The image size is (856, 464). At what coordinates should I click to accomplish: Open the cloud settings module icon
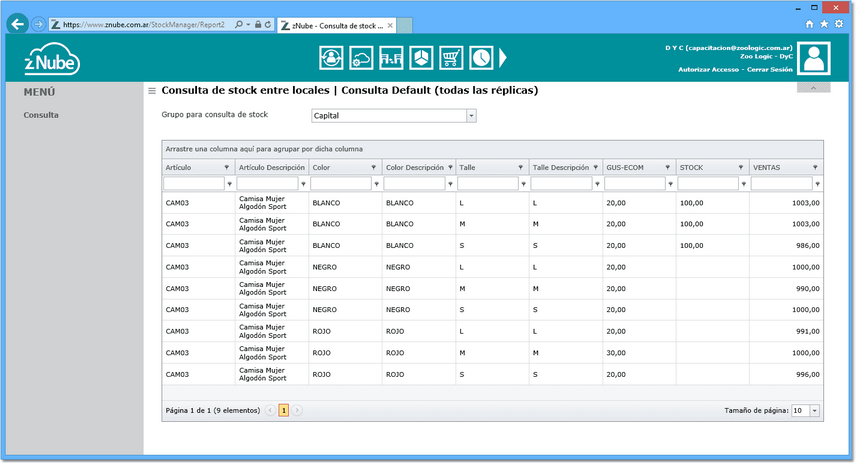click(361, 58)
